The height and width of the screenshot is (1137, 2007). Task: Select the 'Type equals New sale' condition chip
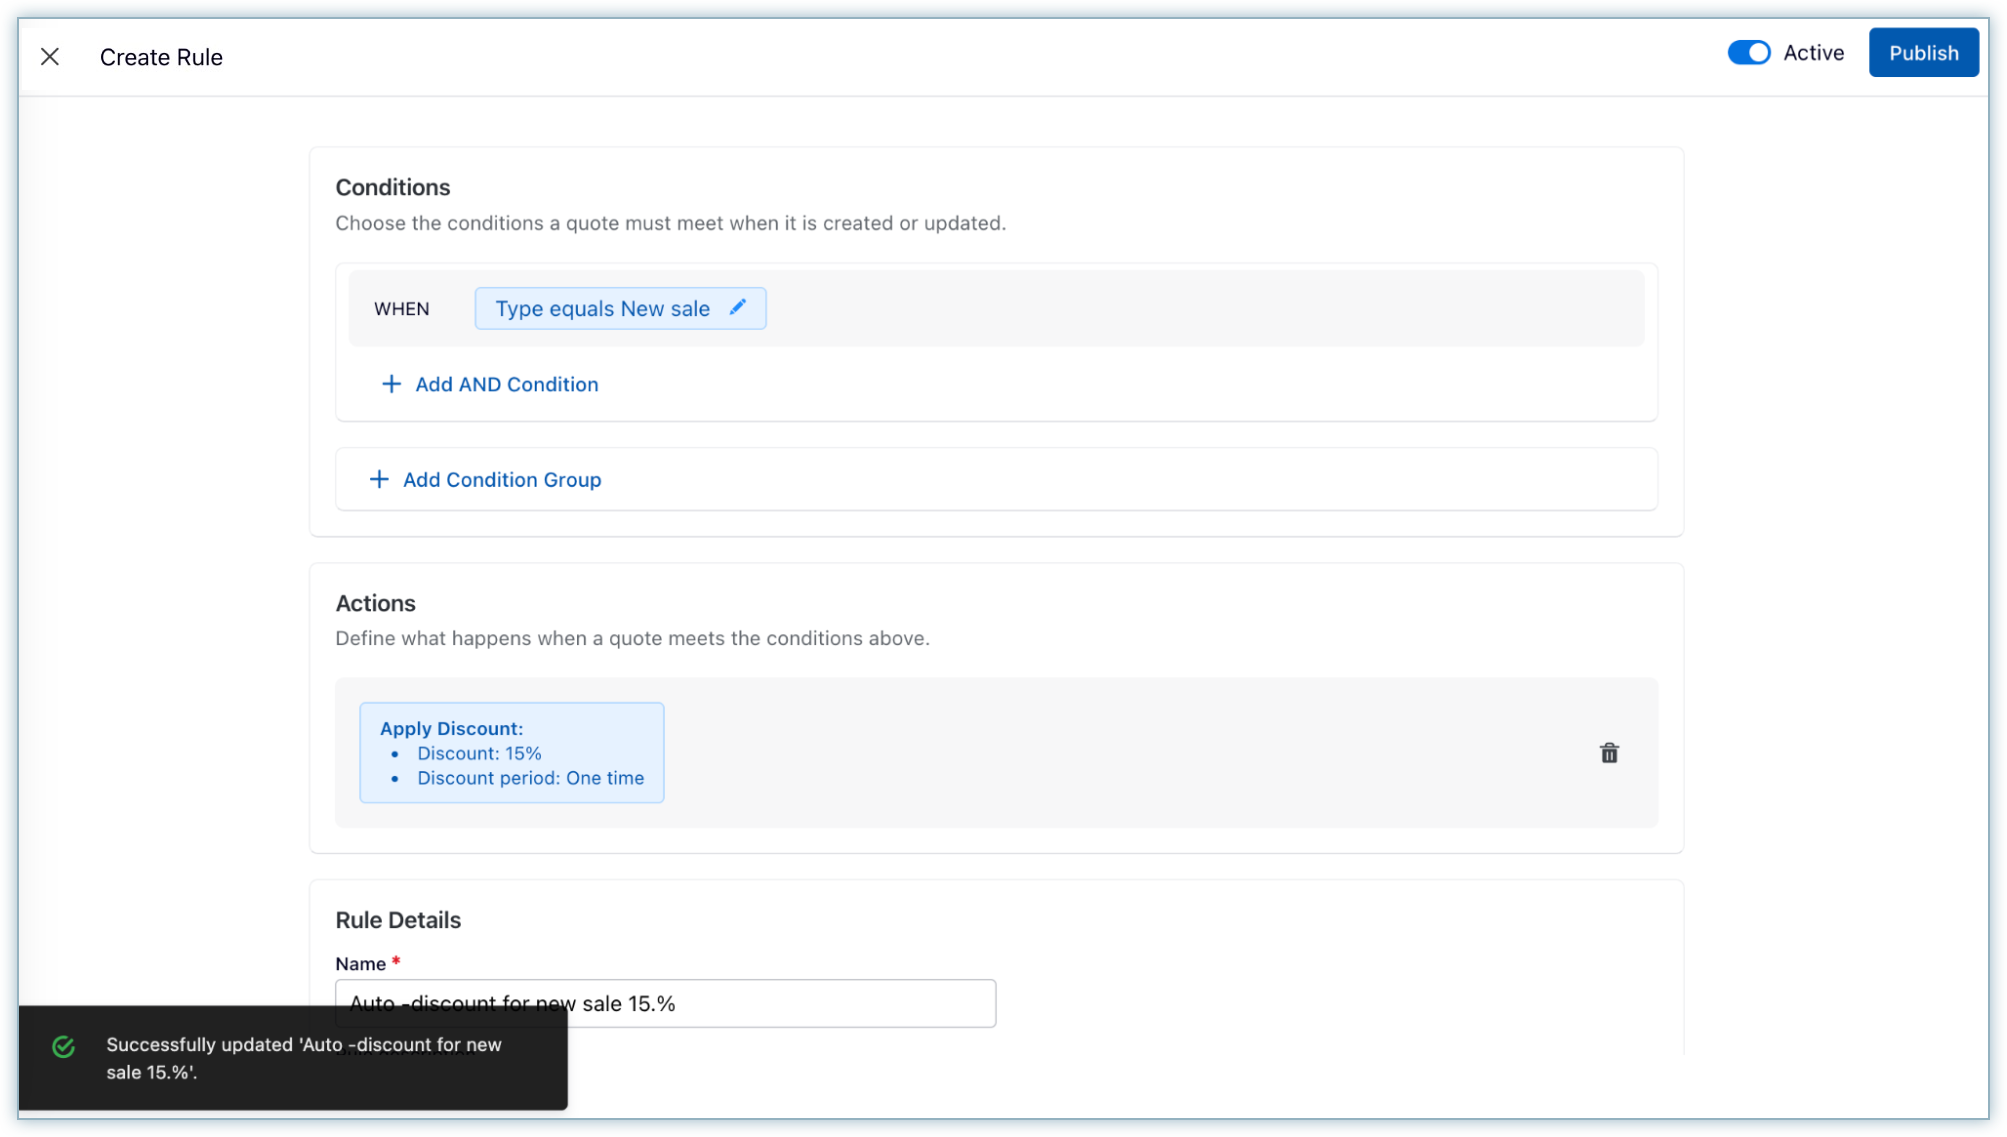(602, 309)
